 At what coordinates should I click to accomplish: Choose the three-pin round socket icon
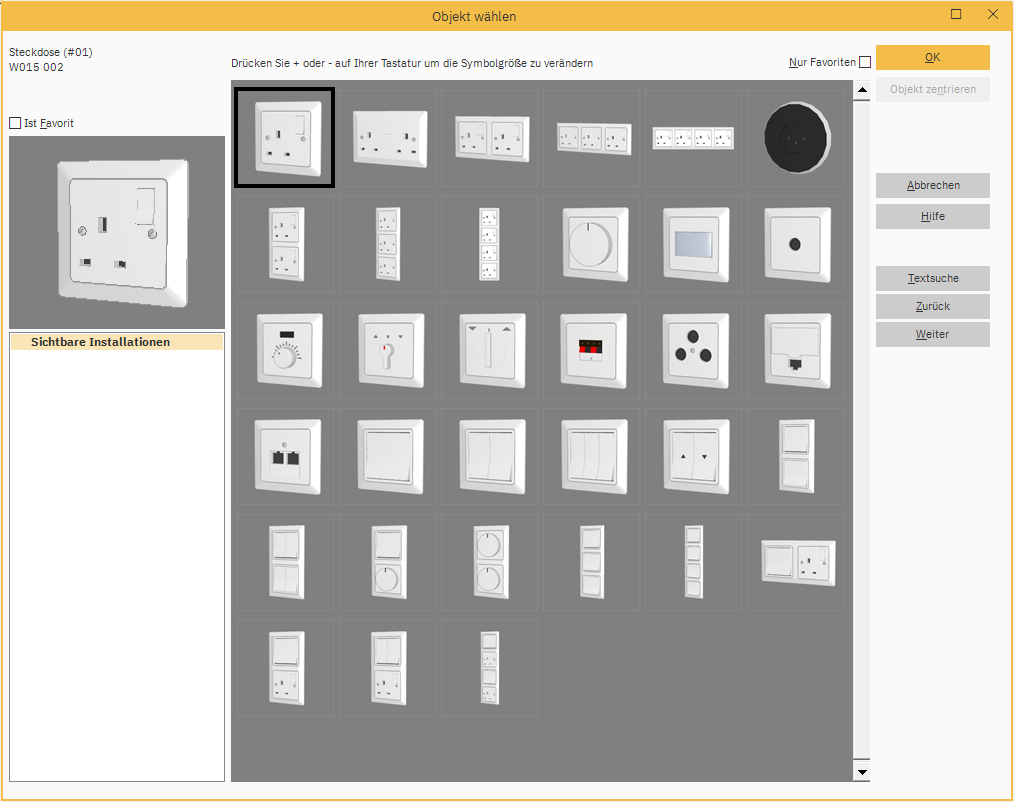pos(693,352)
